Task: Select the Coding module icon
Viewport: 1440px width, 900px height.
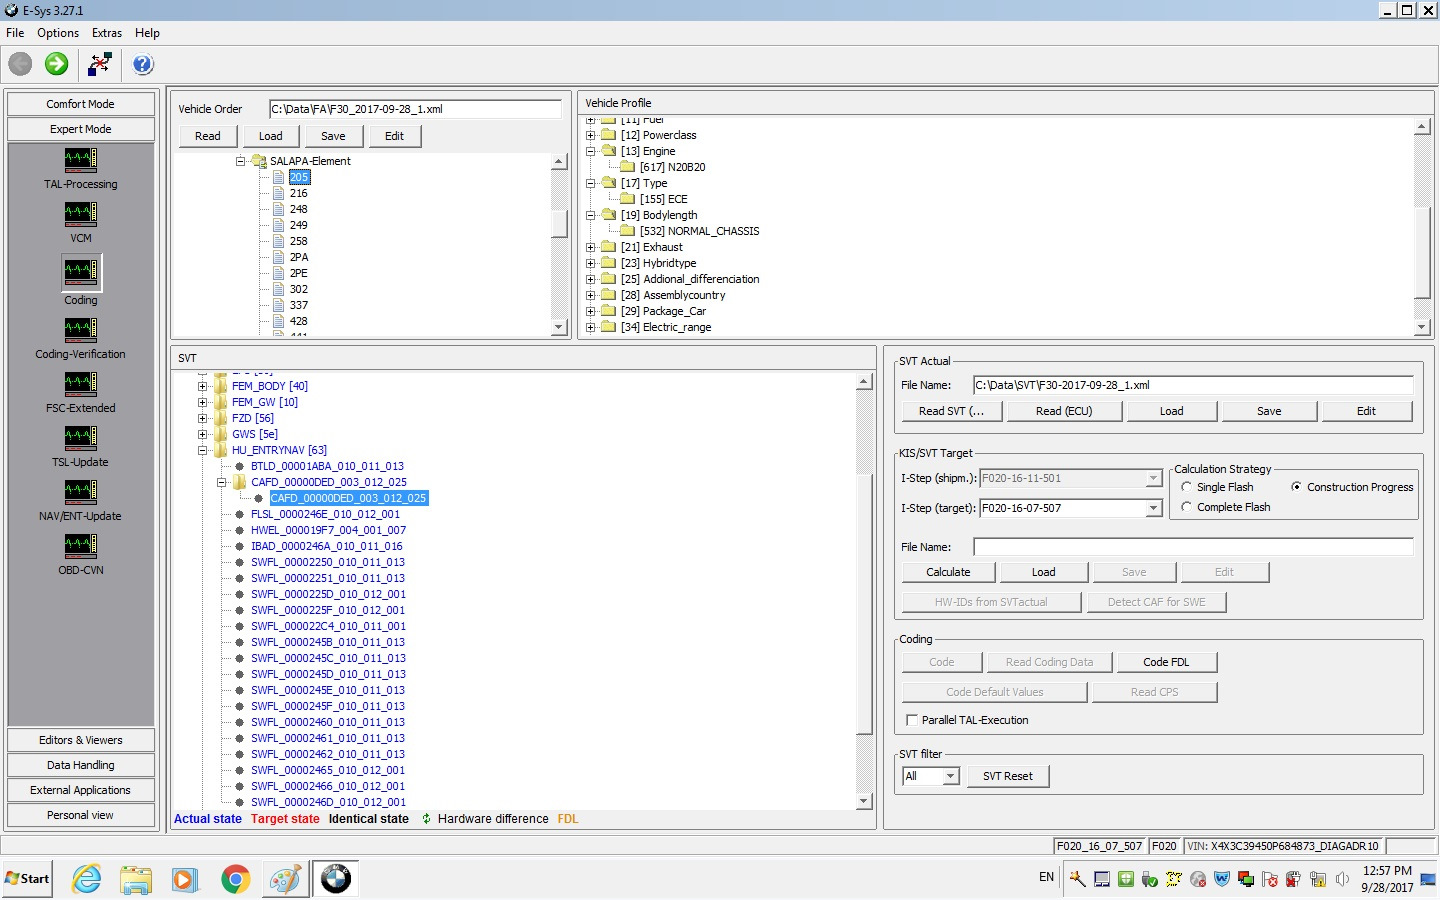Action: click(81, 271)
